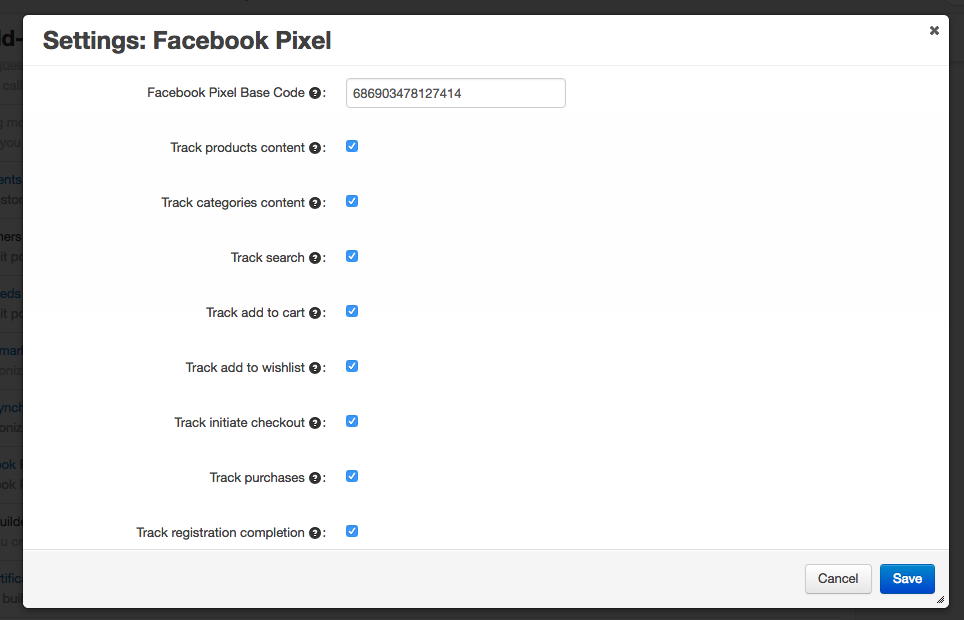Click the Facebook Pixel Base Code label

pyautogui.click(x=226, y=93)
